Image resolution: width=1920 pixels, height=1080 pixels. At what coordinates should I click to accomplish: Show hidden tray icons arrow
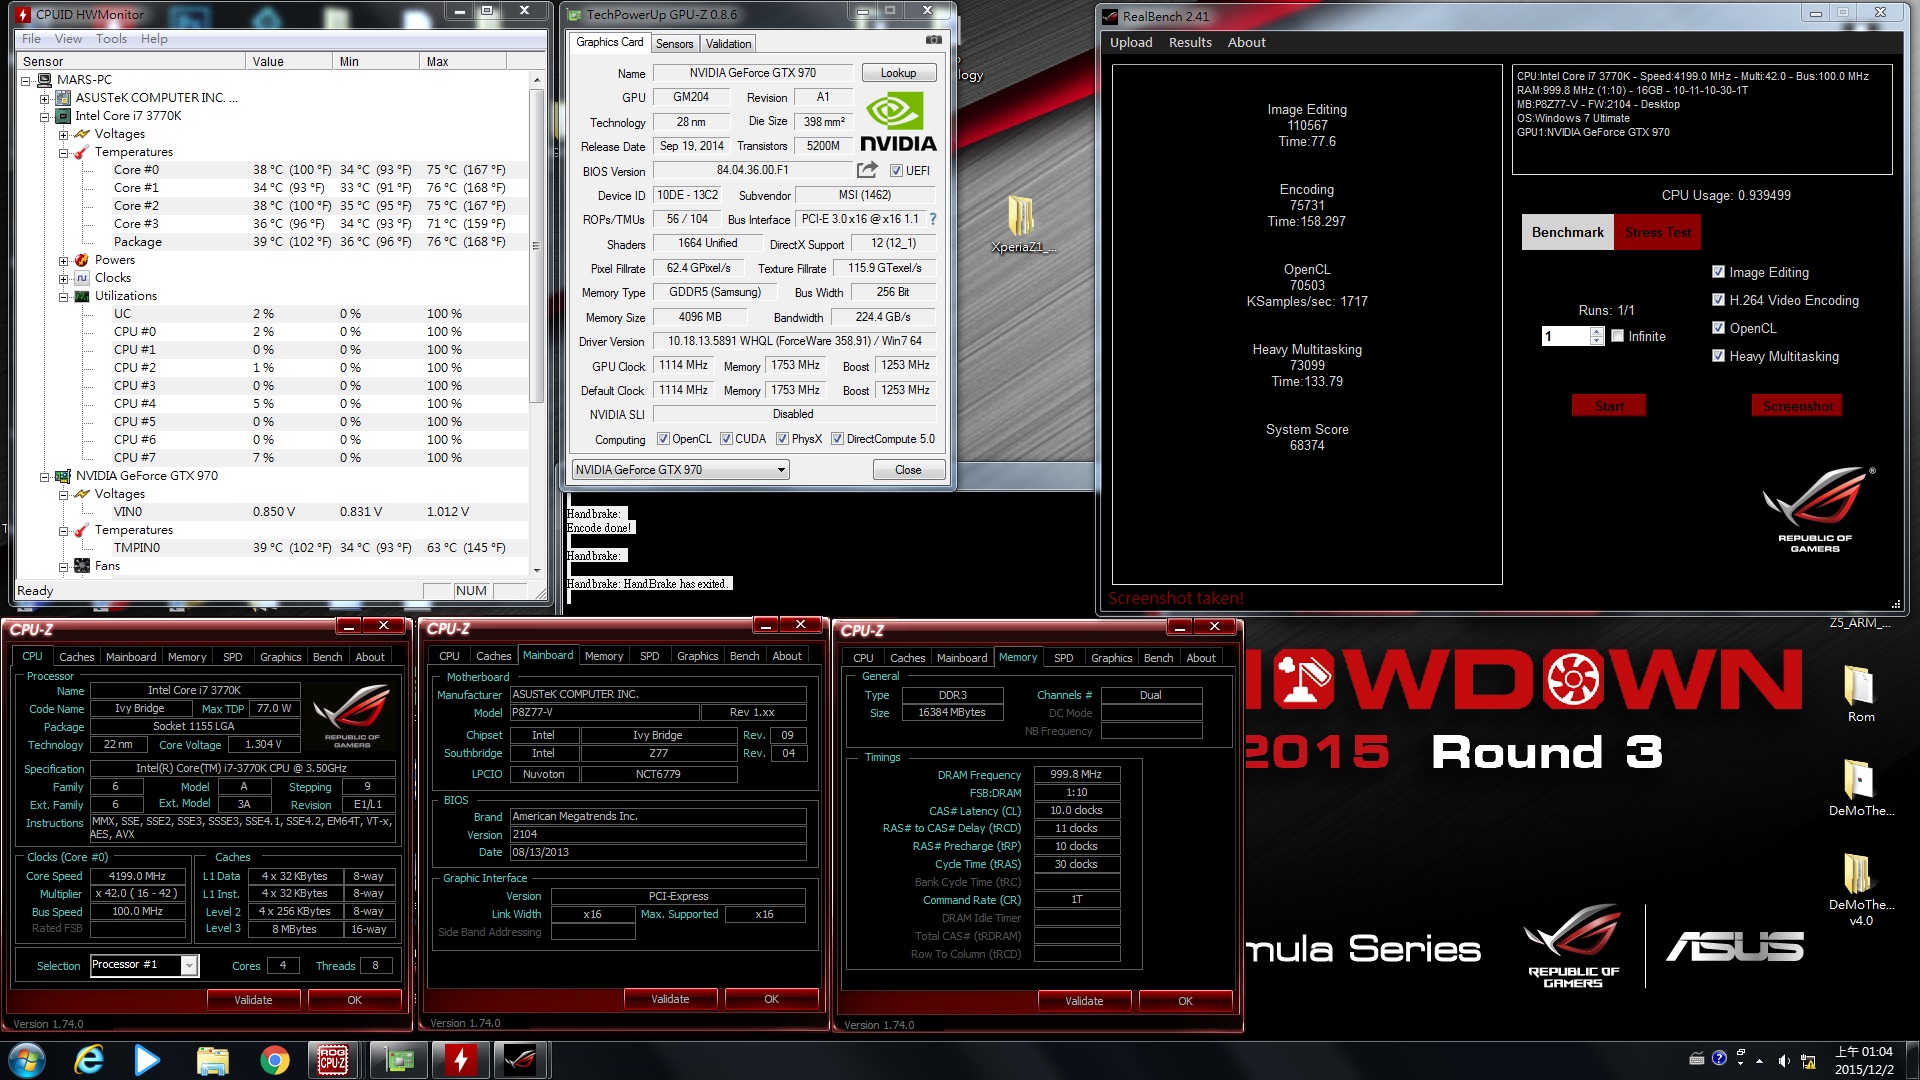point(1761,1061)
